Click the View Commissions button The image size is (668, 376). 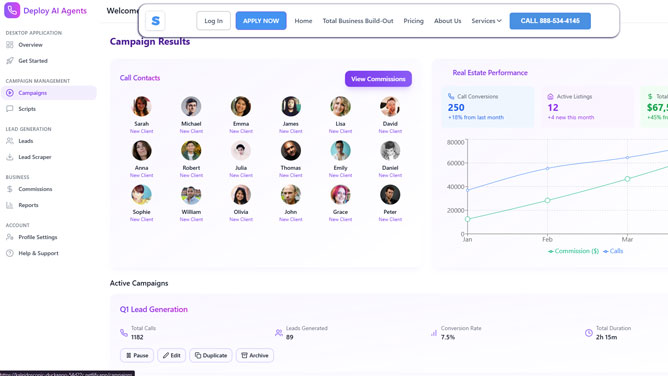378,79
